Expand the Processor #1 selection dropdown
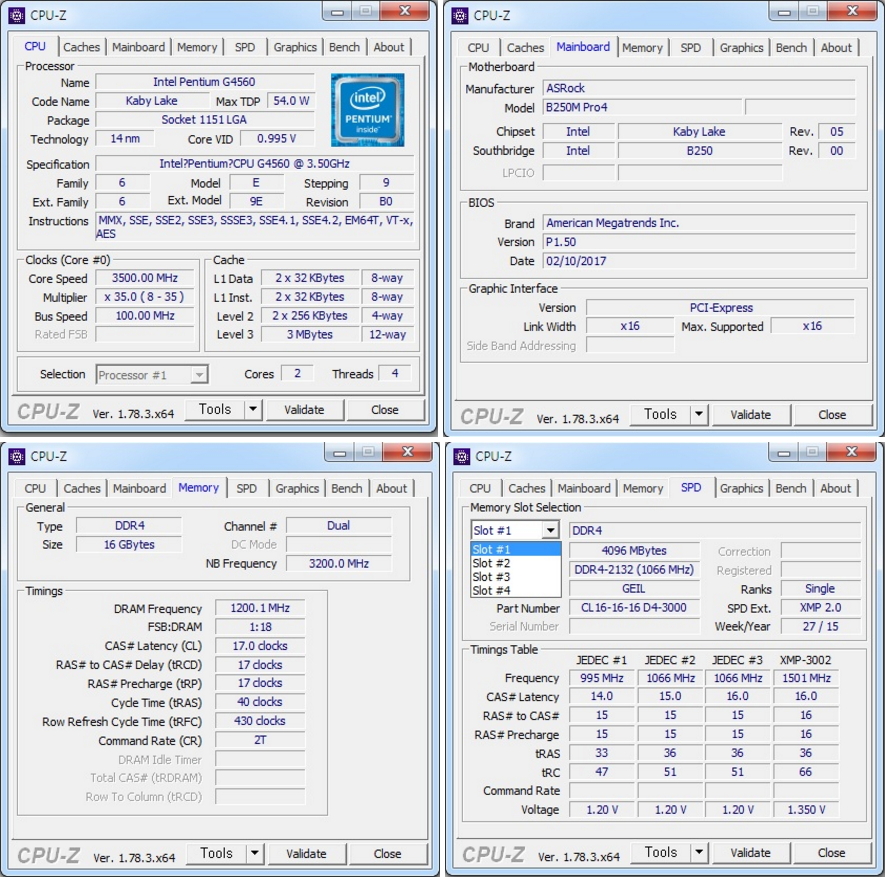Screen dimensions: 885x877 199,375
